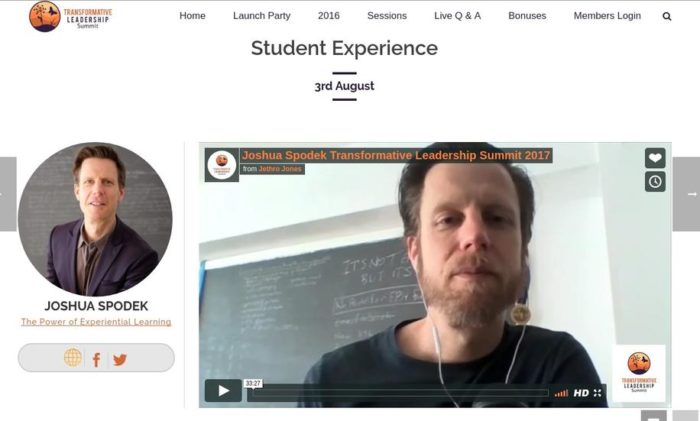Open the Sessions menu item
Image resolution: width=700 pixels, height=421 pixels.
[387, 16]
